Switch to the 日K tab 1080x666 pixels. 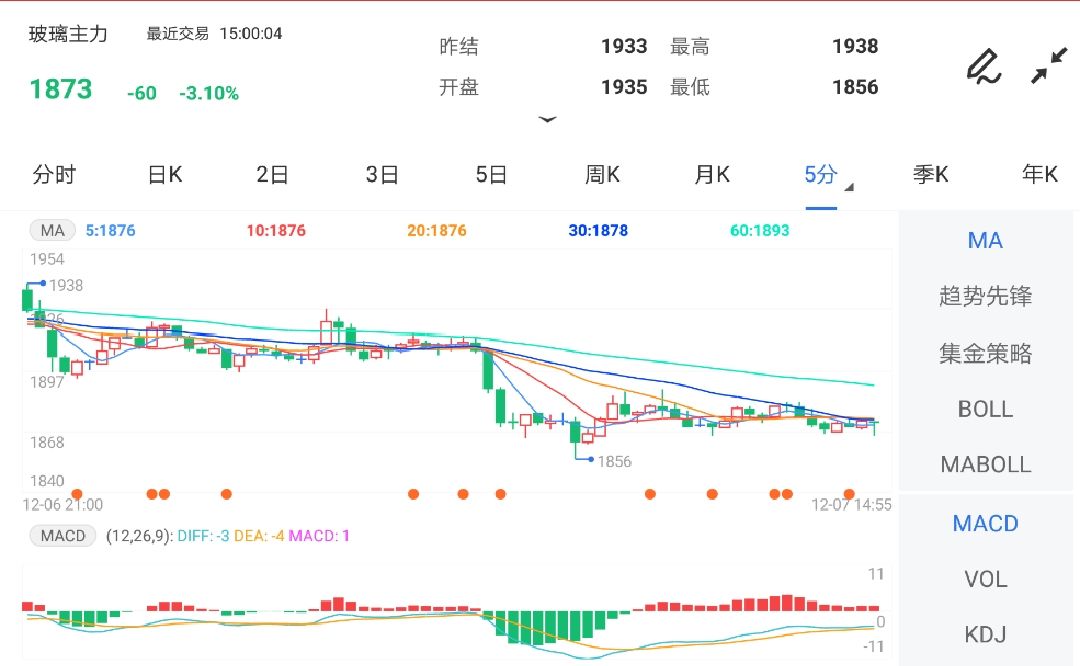coord(163,174)
